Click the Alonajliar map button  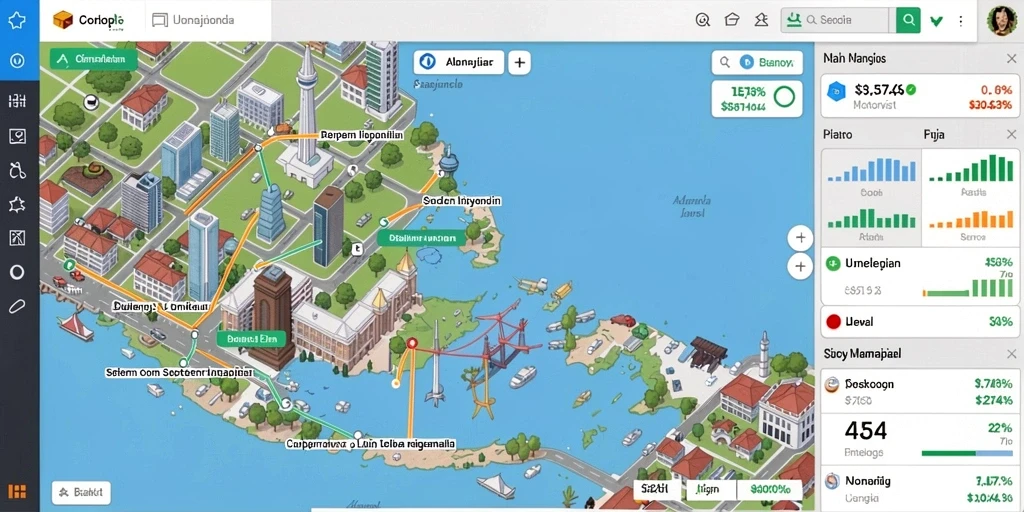458,63
